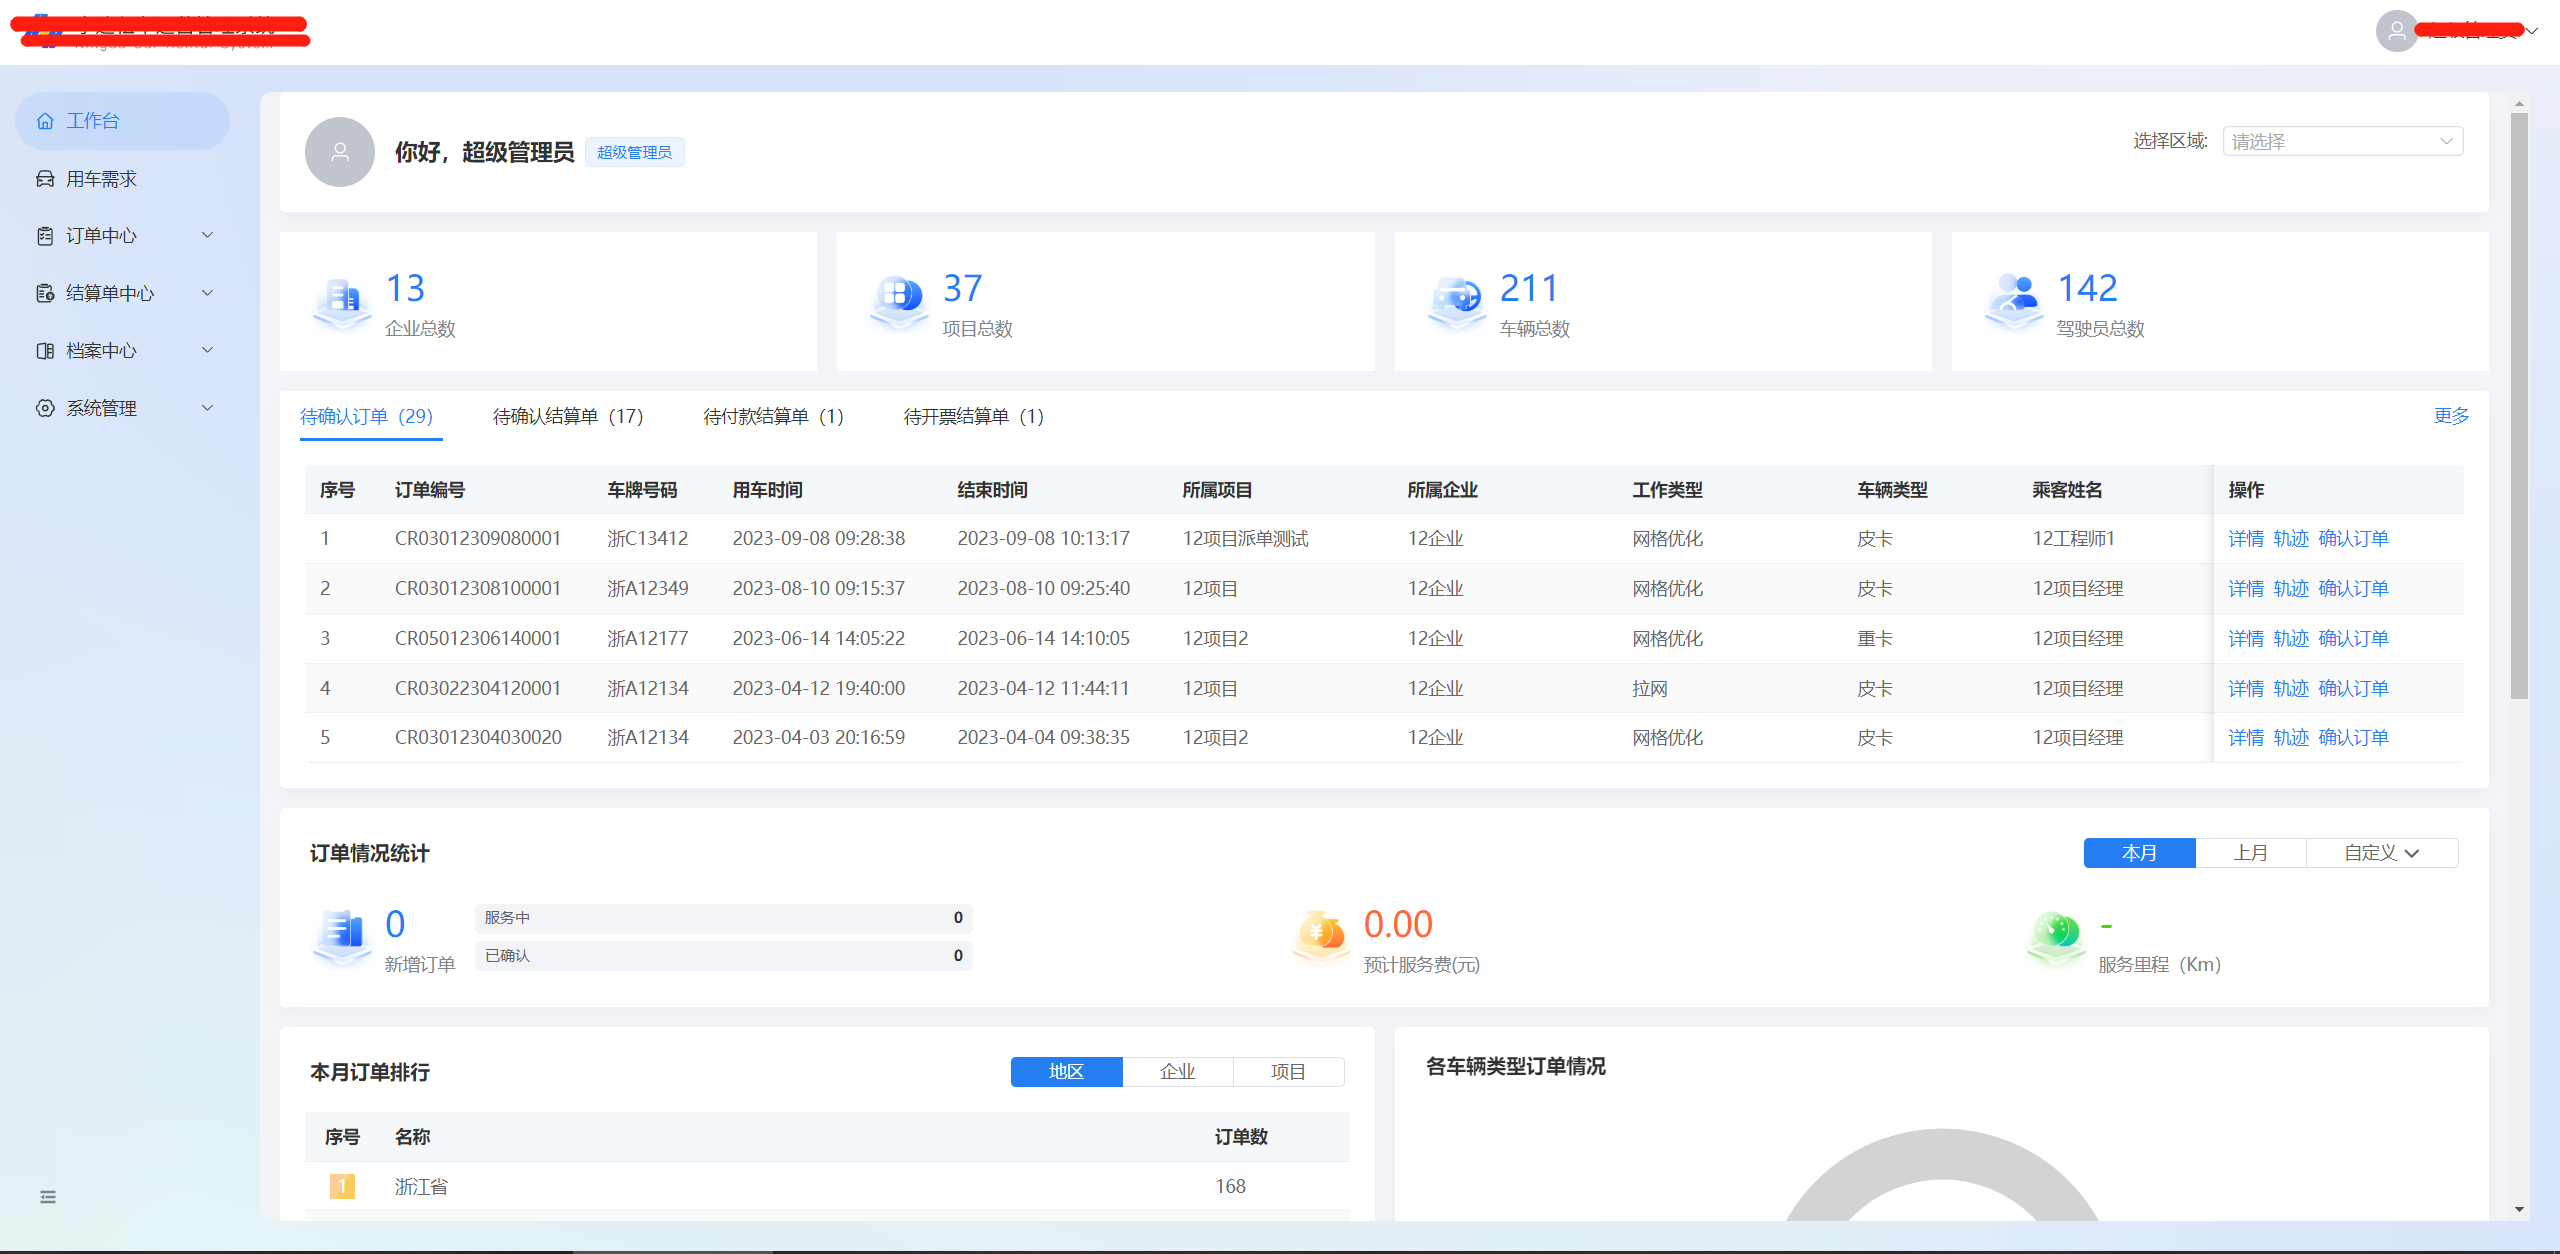
Task: Open 轨迹 for order CR03012308100001
Action: tap(2291, 589)
